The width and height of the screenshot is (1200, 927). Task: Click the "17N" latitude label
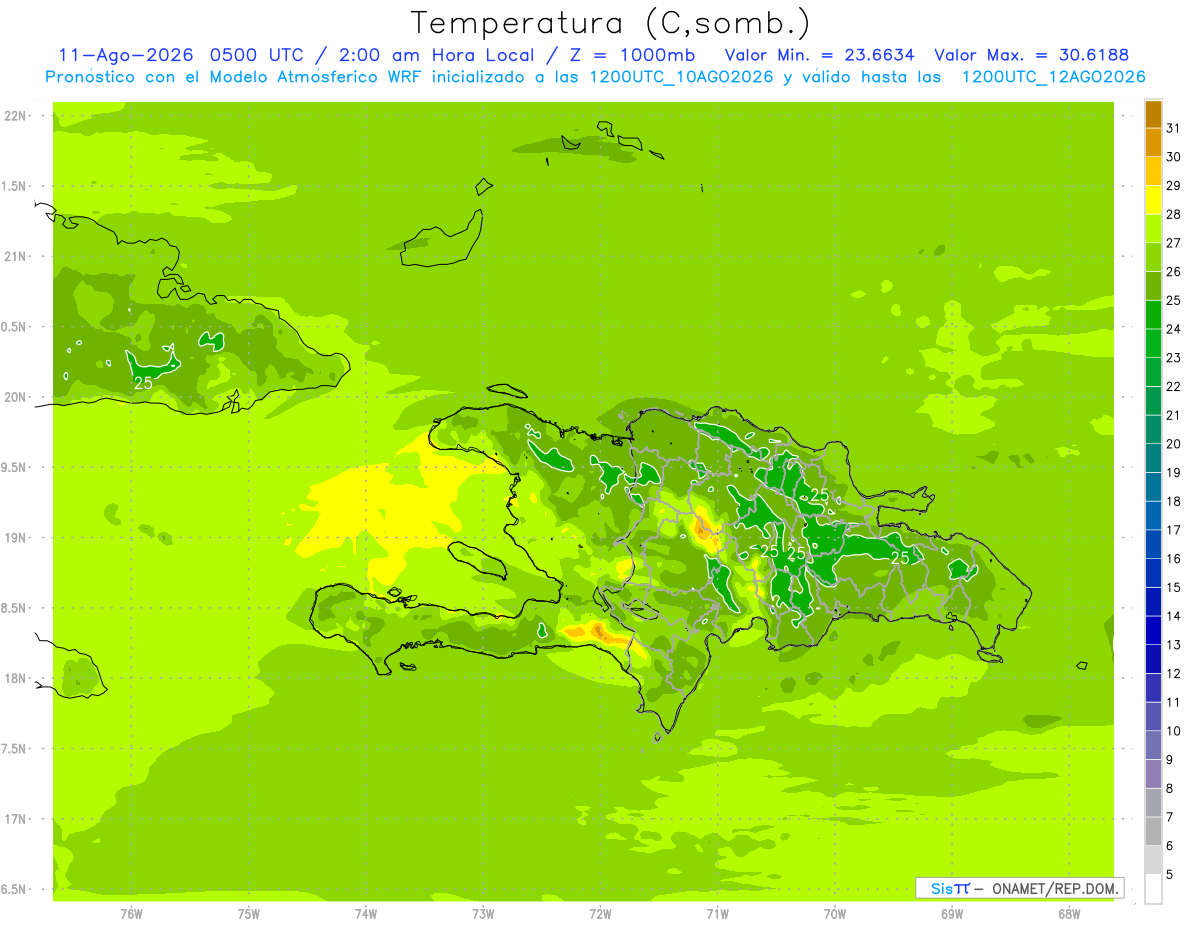pyautogui.click(x=17, y=819)
